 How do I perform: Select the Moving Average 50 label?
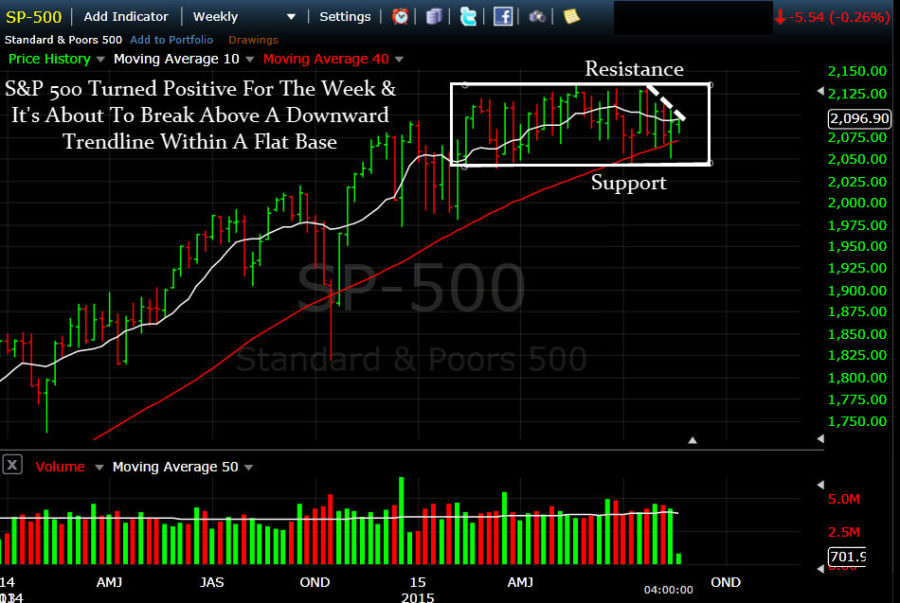[175, 467]
